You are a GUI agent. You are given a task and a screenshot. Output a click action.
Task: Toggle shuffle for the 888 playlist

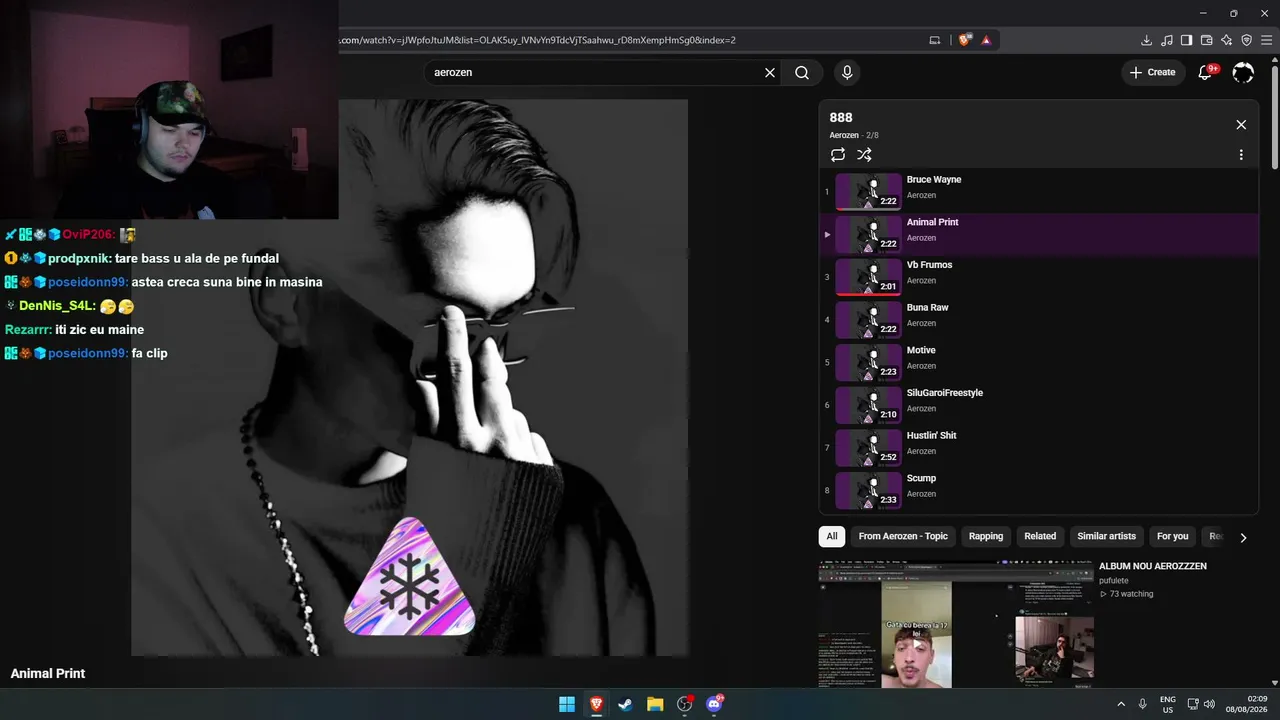point(865,155)
